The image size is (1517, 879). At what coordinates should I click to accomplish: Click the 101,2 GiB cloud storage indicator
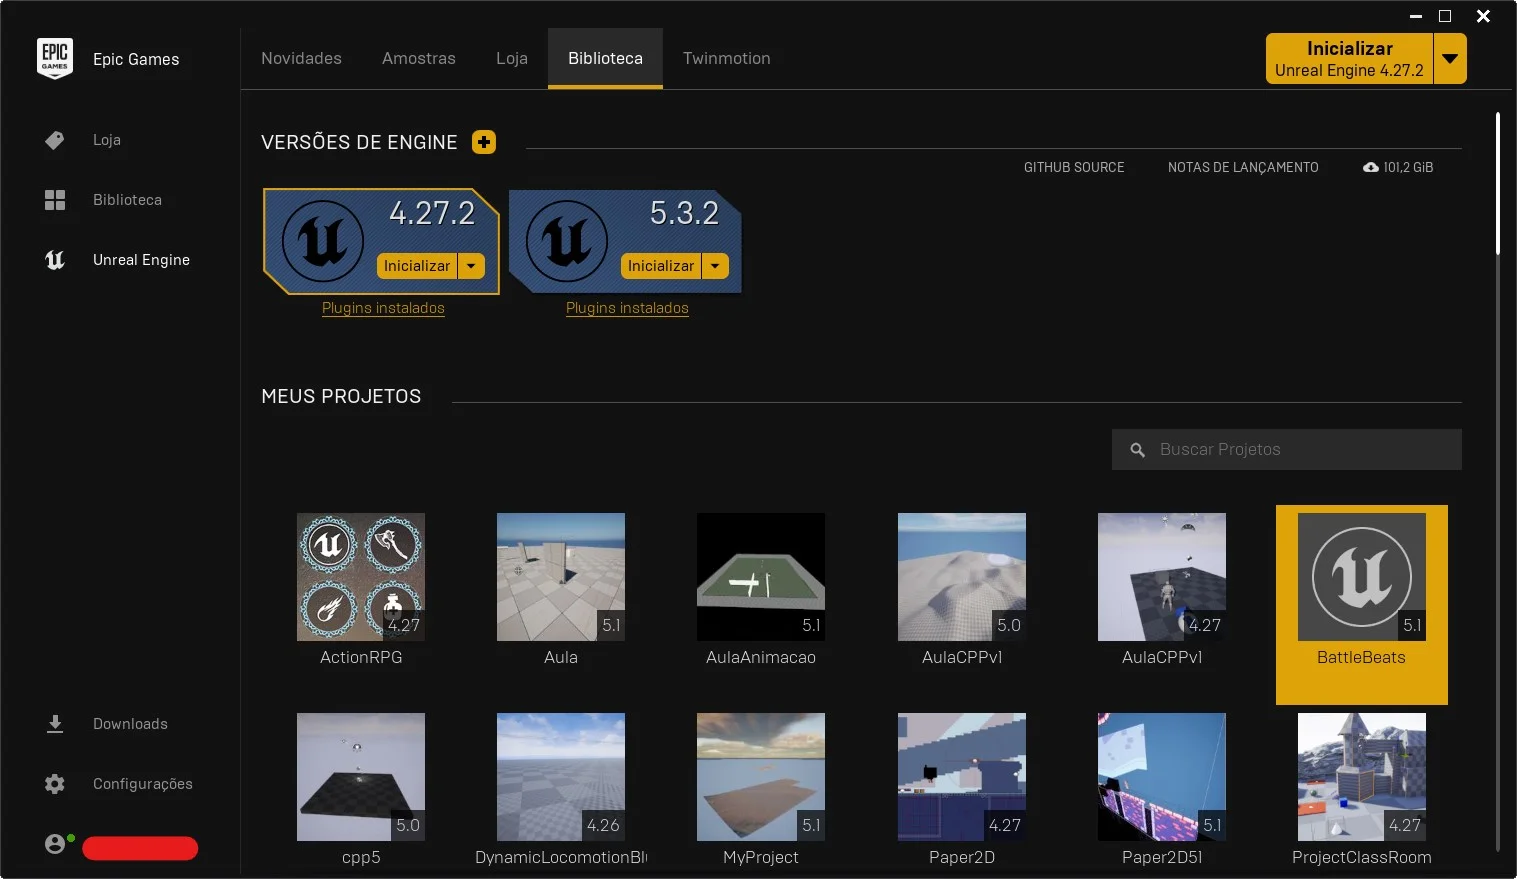point(1398,167)
